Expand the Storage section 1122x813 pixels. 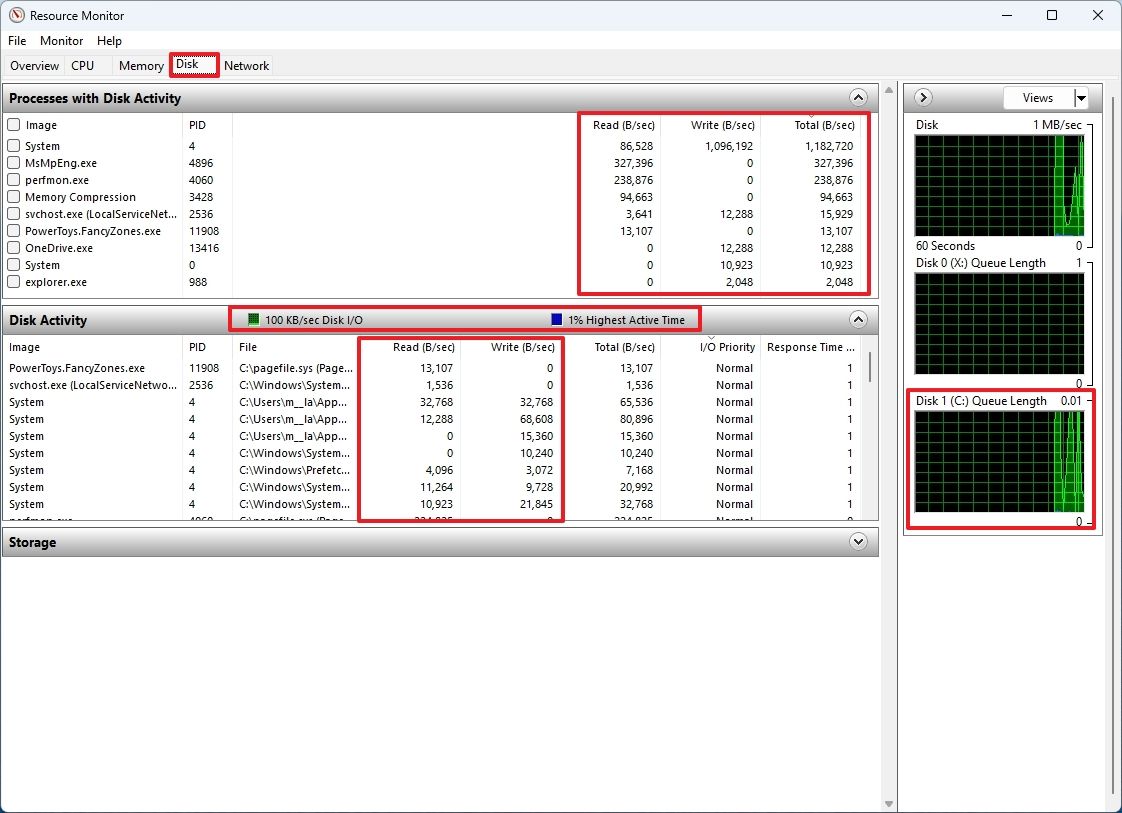point(858,541)
